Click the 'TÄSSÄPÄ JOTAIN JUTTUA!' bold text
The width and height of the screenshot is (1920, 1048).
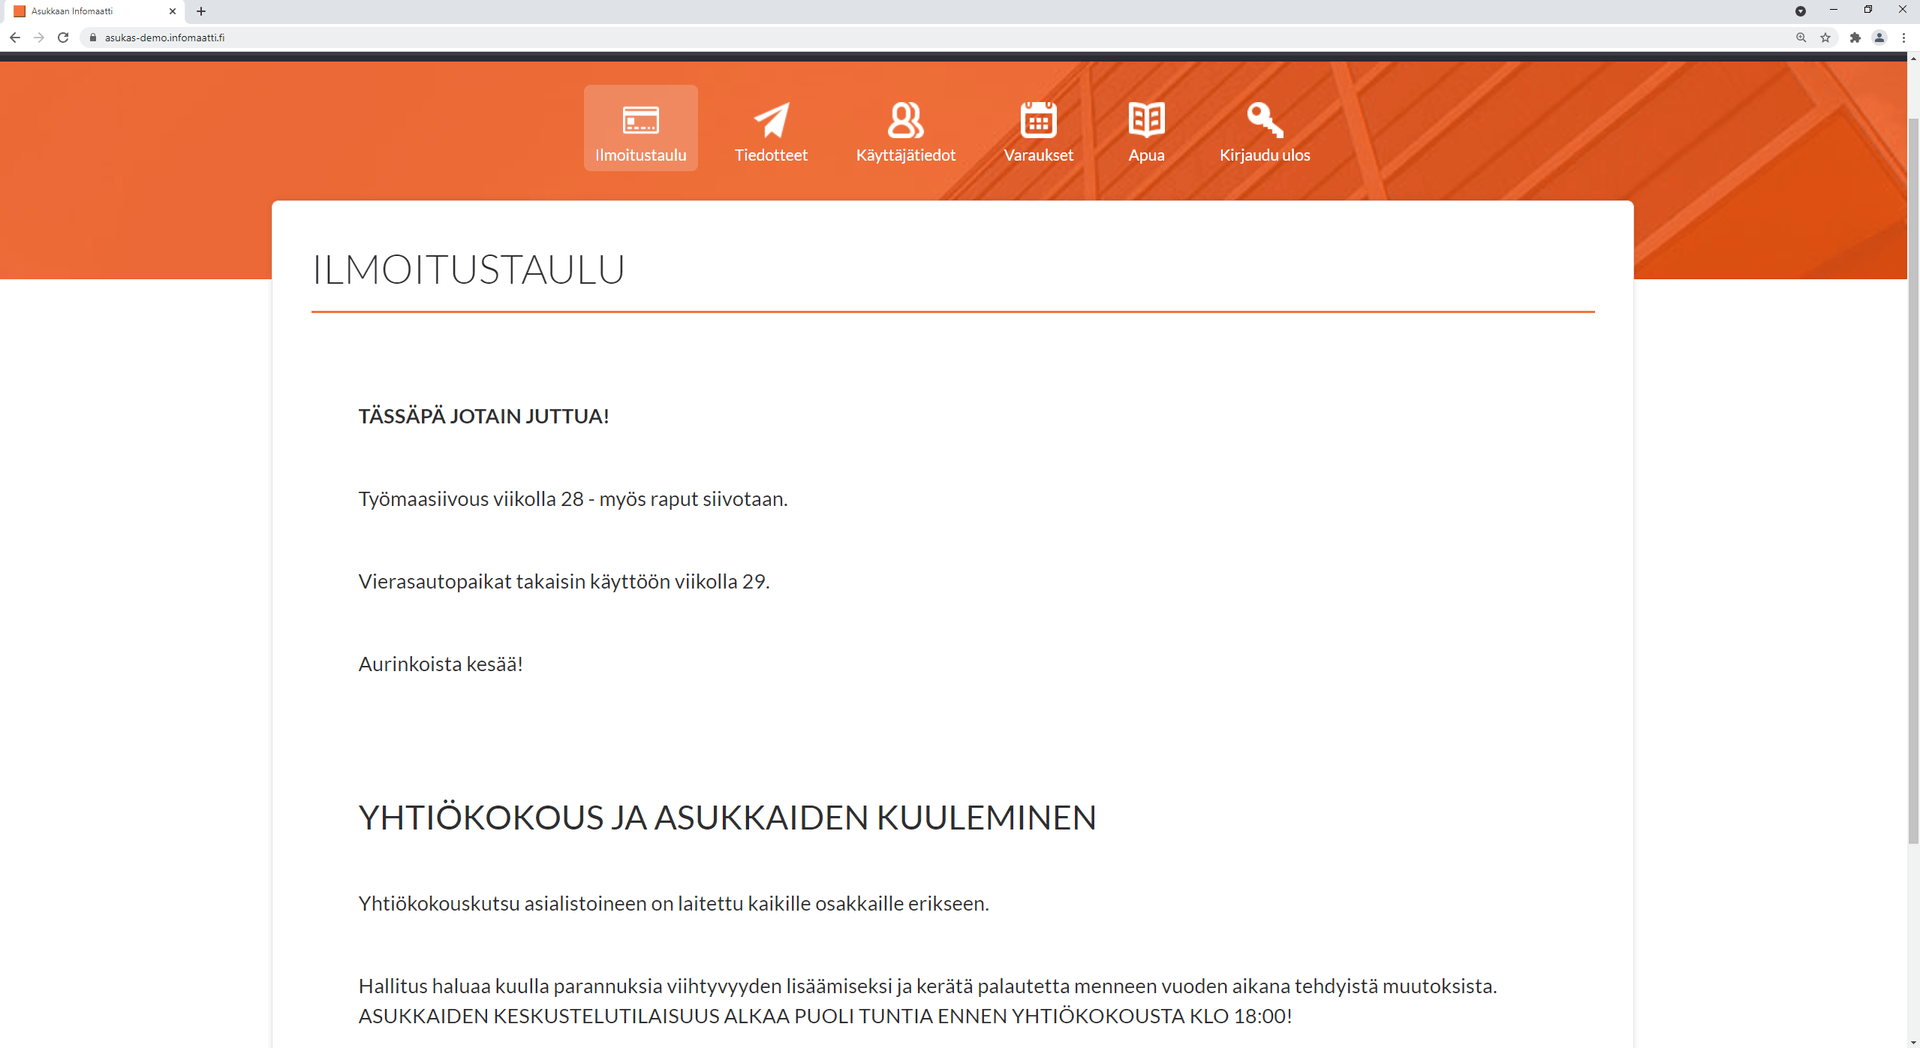[483, 416]
